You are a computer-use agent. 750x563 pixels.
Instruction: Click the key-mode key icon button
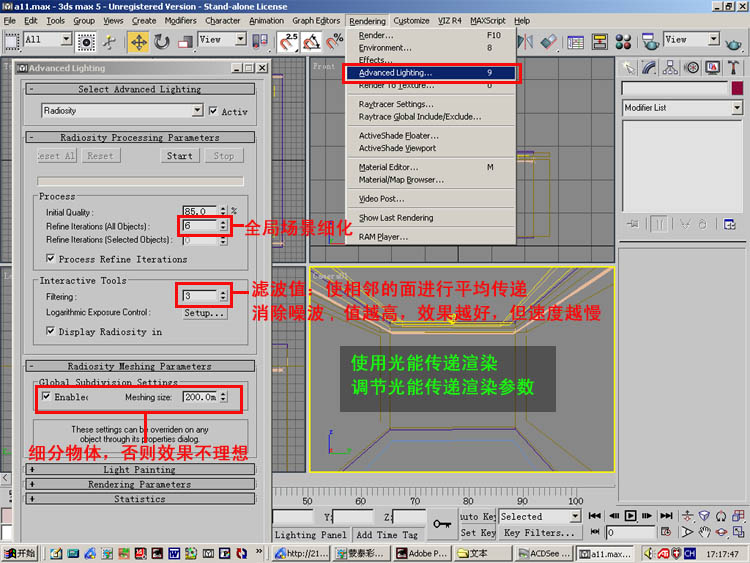(441, 523)
